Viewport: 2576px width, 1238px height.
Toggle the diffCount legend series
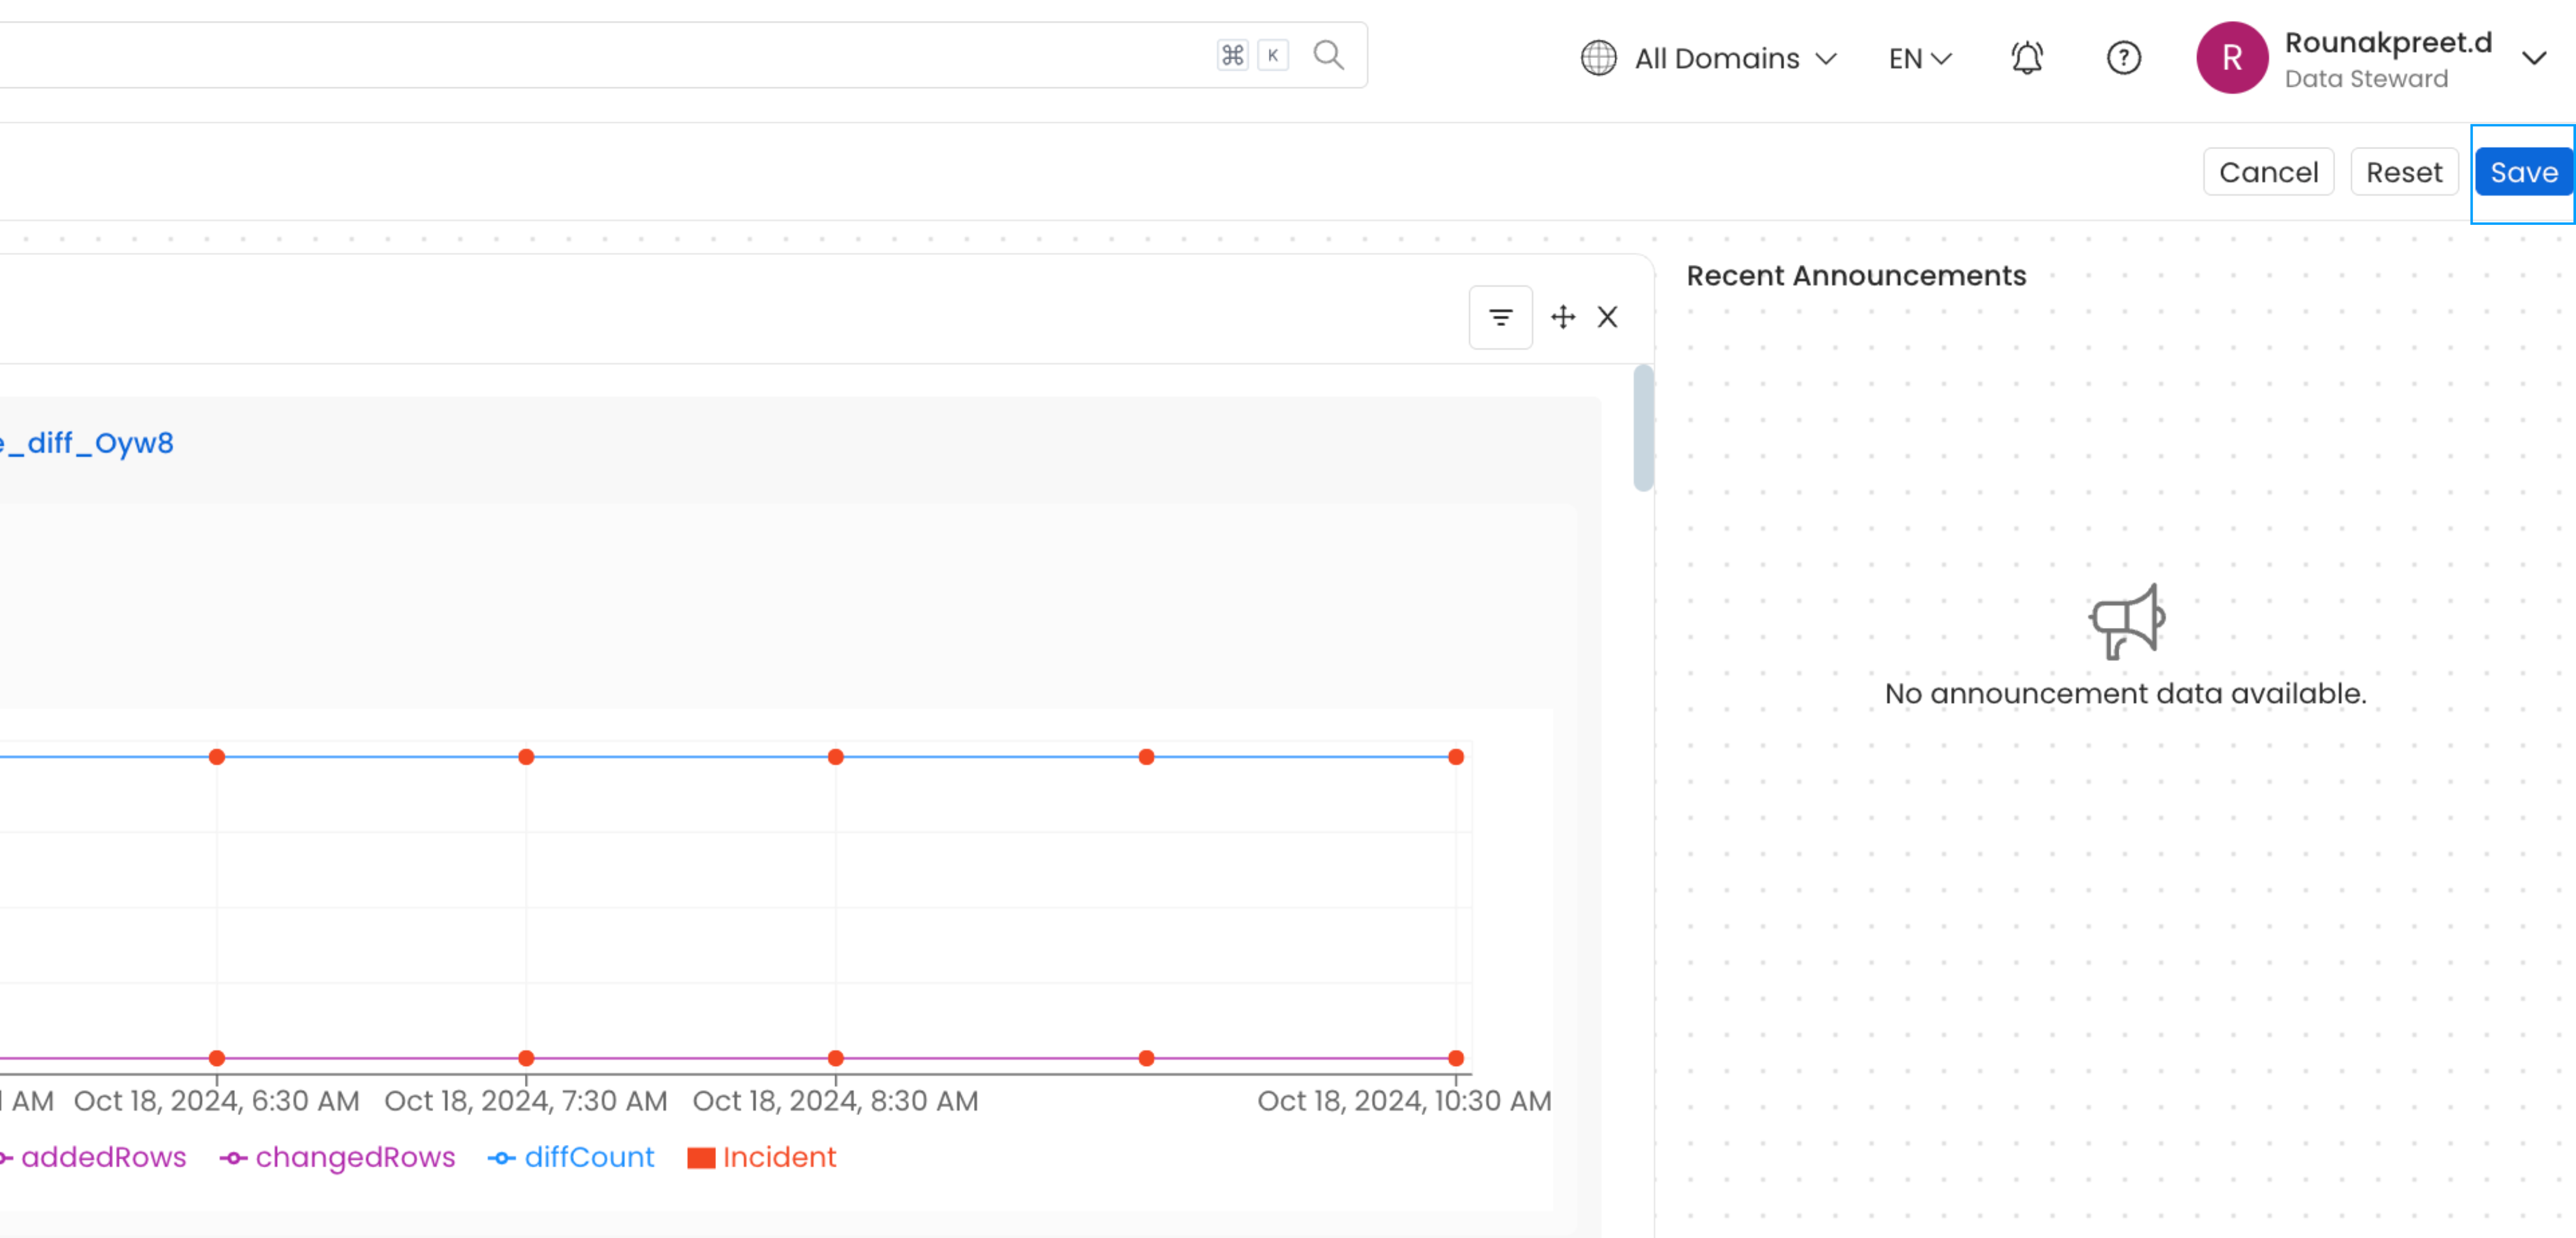click(x=571, y=1157)
